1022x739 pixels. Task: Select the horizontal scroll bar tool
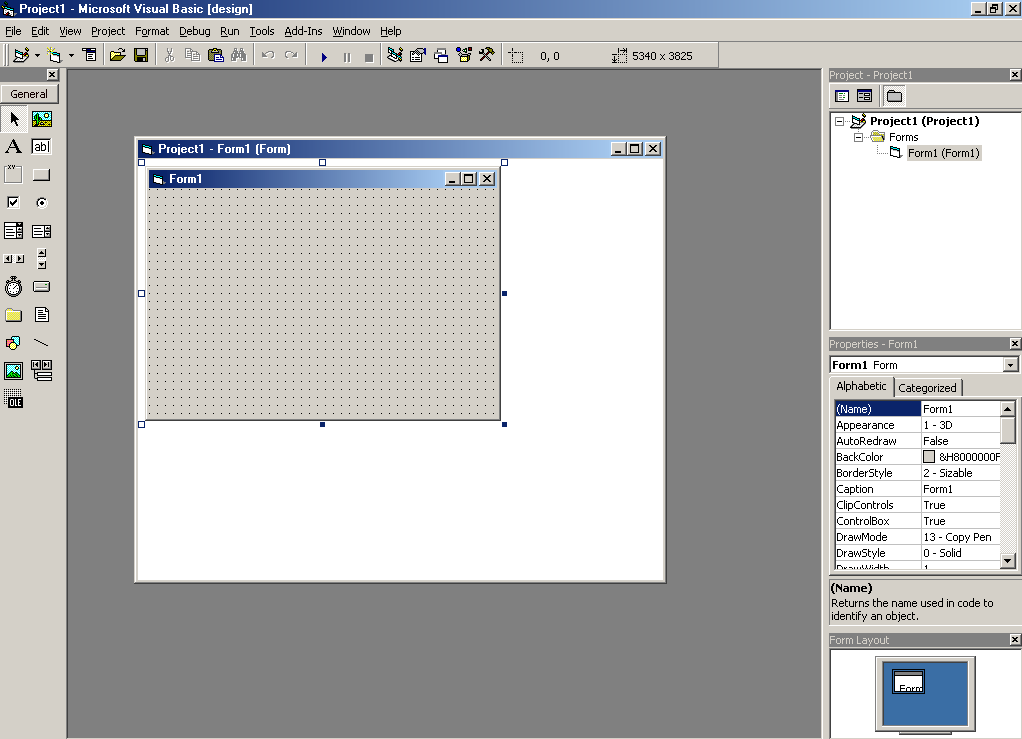click(14, 259)
